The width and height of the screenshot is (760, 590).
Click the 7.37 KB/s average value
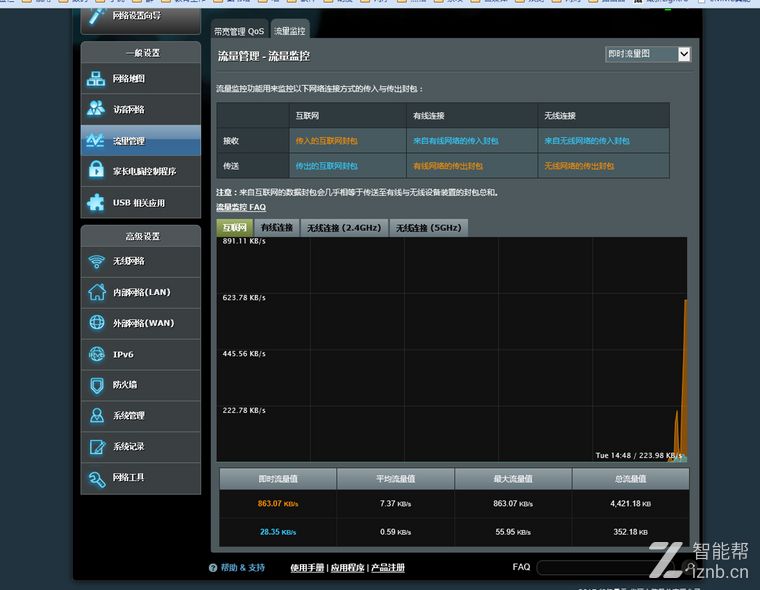396,504
